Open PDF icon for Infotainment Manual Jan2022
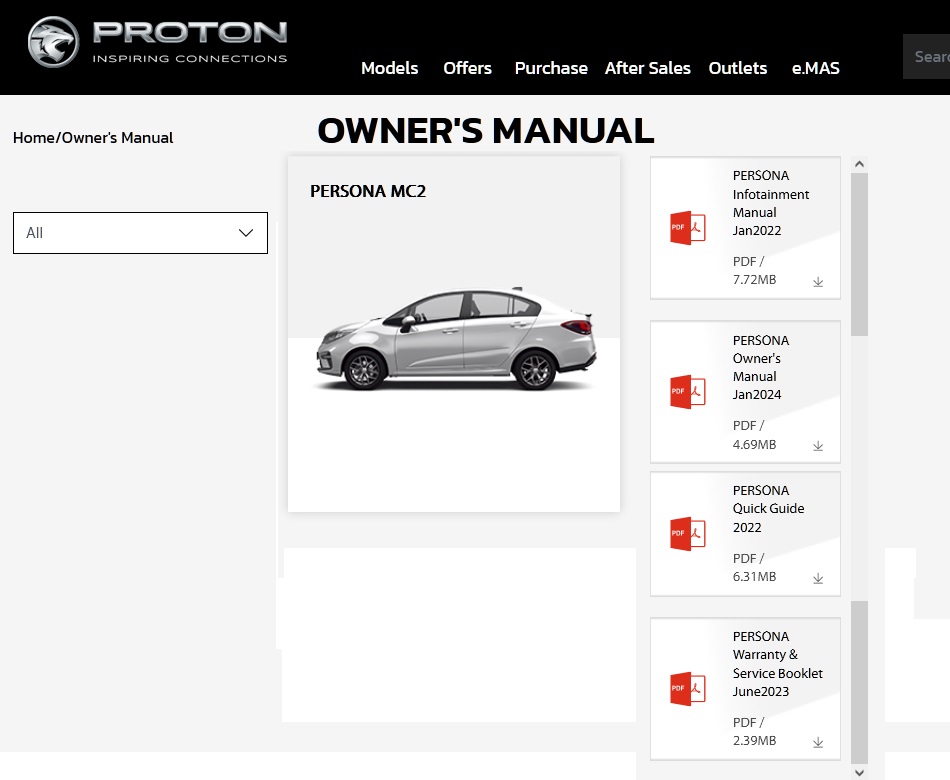950x780 pixels. pyautogui.click(x=688, y=228)
